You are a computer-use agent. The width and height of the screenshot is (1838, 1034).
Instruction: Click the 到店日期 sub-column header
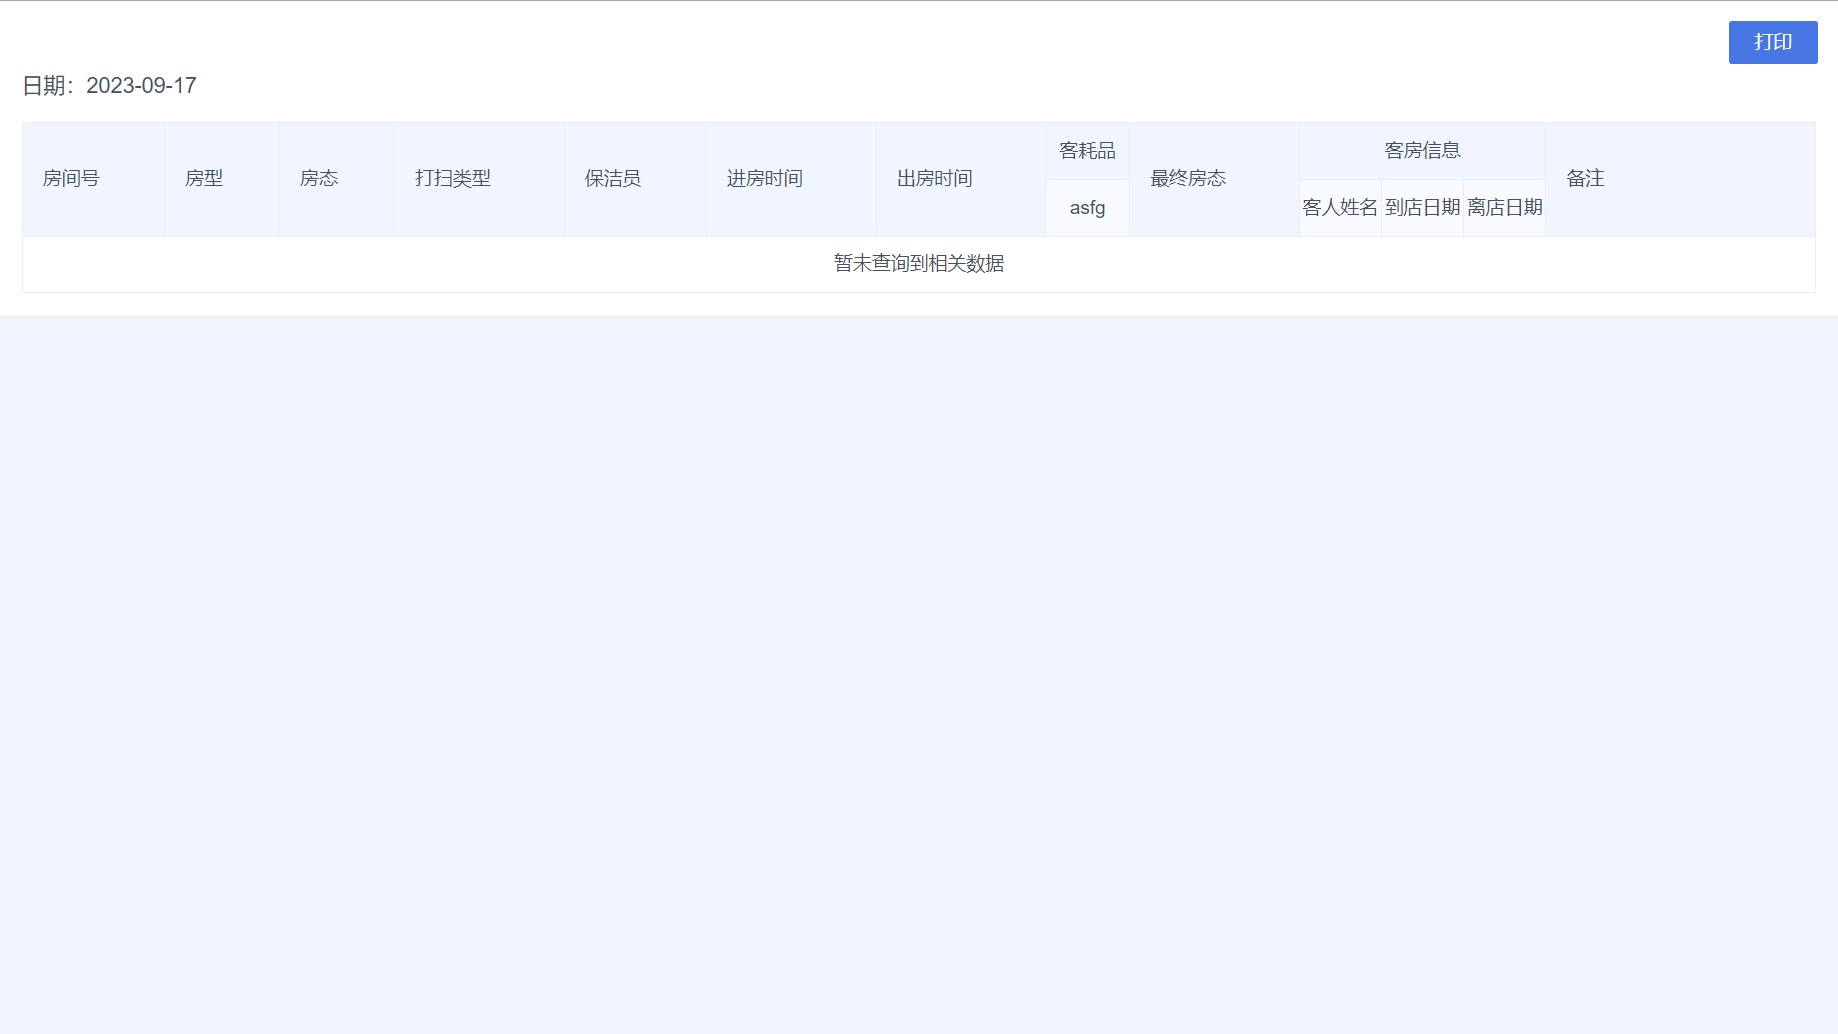click(1422, 208)
